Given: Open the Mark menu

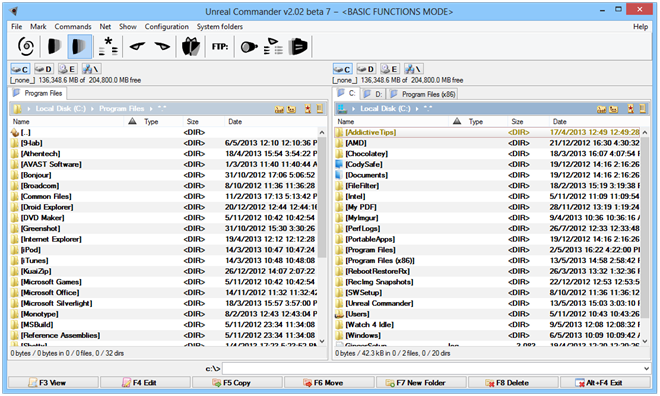Looking at the screenshot, I should [x=38, y=27].
